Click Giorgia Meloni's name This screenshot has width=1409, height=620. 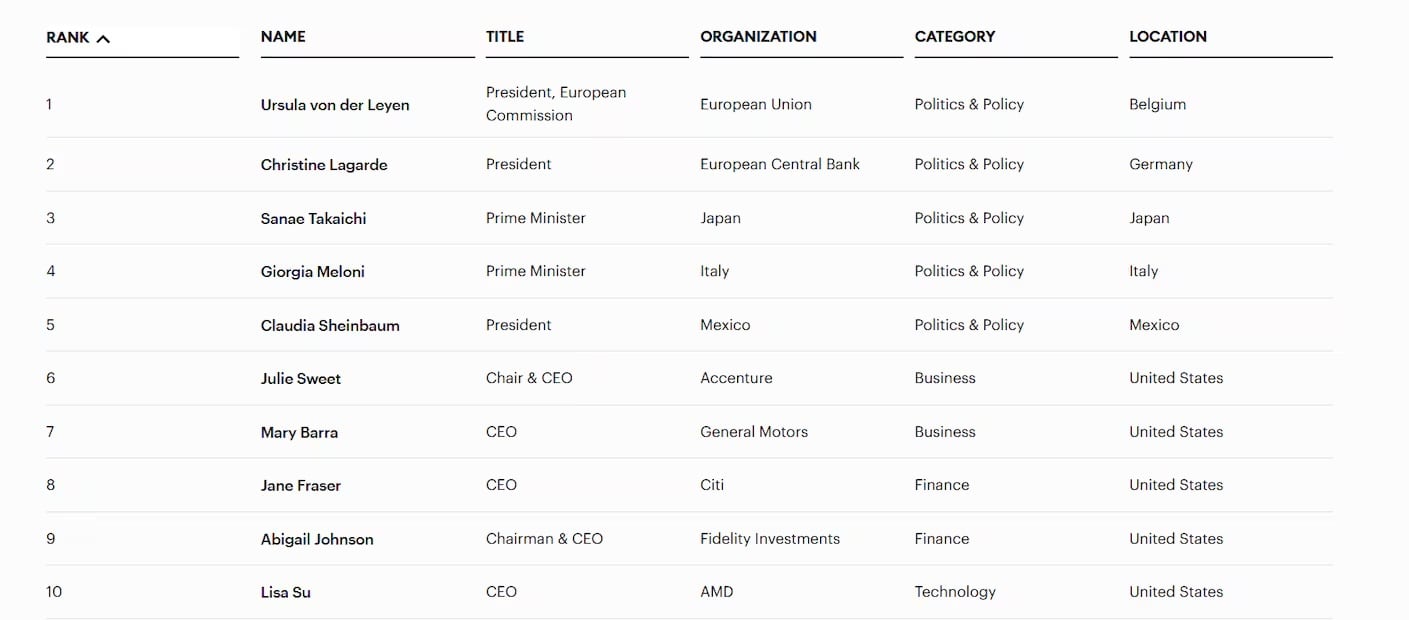[310, 271]
